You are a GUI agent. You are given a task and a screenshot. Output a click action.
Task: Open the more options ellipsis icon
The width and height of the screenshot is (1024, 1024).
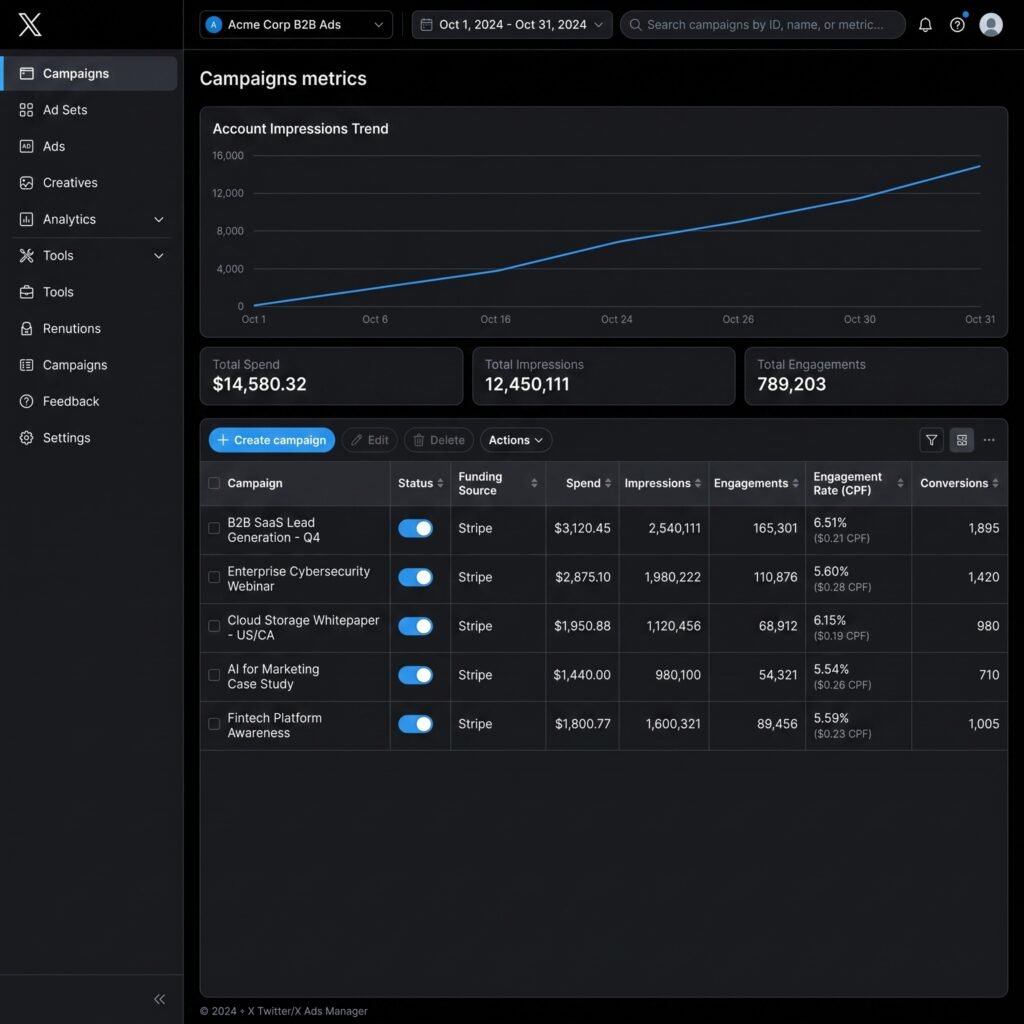(989, 440)
